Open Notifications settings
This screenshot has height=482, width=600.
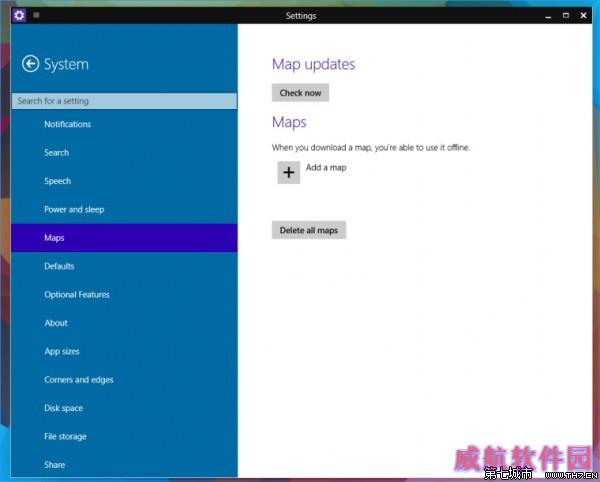124,124
